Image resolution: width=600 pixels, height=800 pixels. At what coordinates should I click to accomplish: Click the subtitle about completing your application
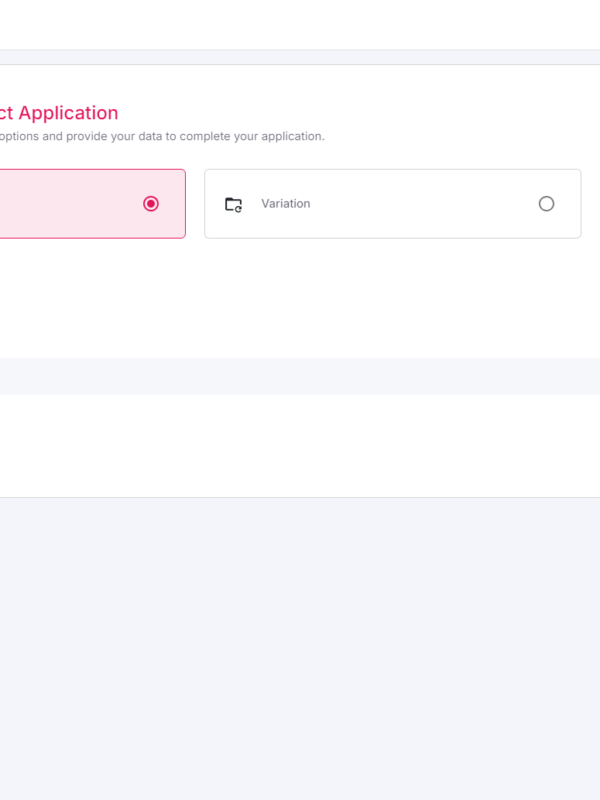pos(162,136)
